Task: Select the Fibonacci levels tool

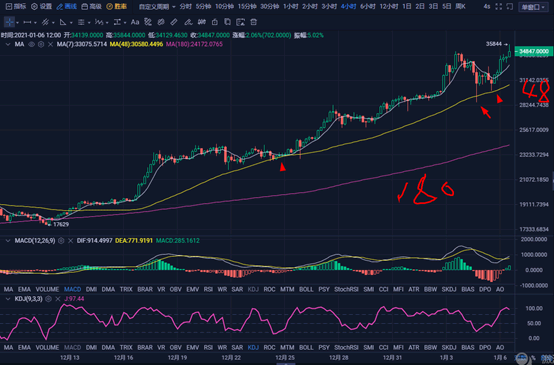Action: [81, 22]
